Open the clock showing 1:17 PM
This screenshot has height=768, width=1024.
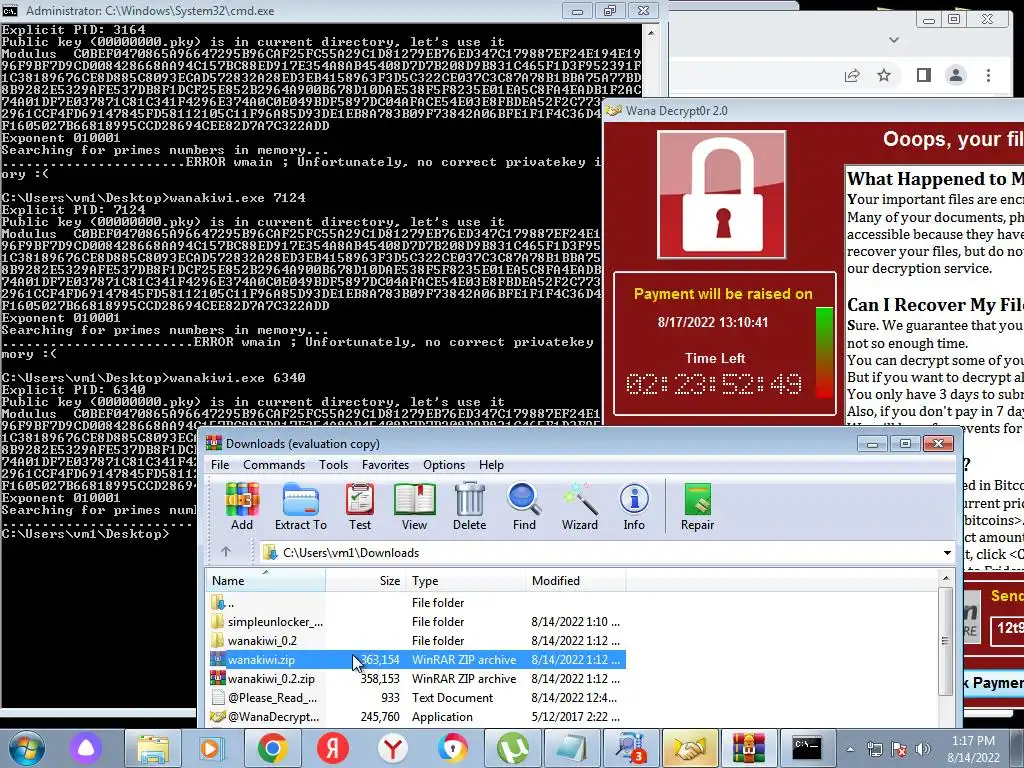tap(973, 748)
